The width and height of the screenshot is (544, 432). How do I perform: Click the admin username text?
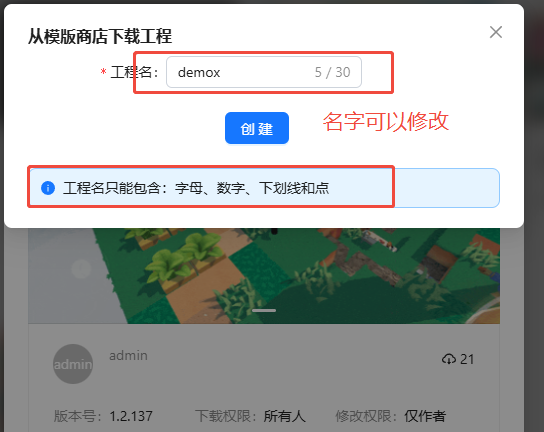point(128,355)
